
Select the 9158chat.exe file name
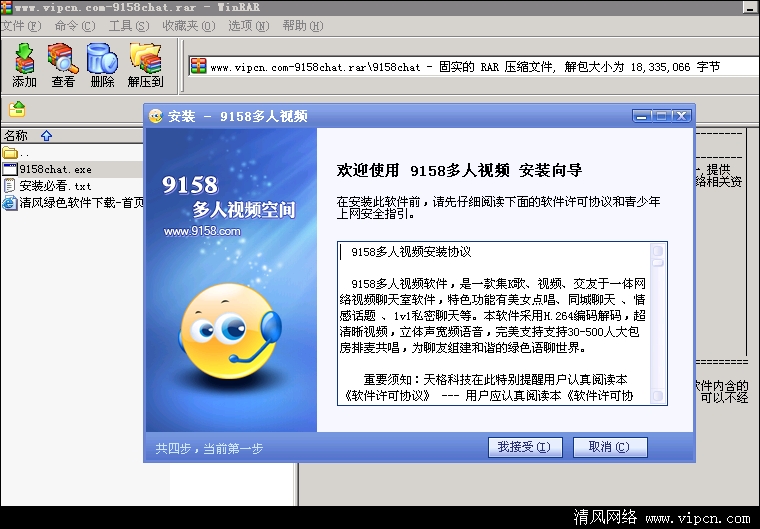(x=55, y=169)
